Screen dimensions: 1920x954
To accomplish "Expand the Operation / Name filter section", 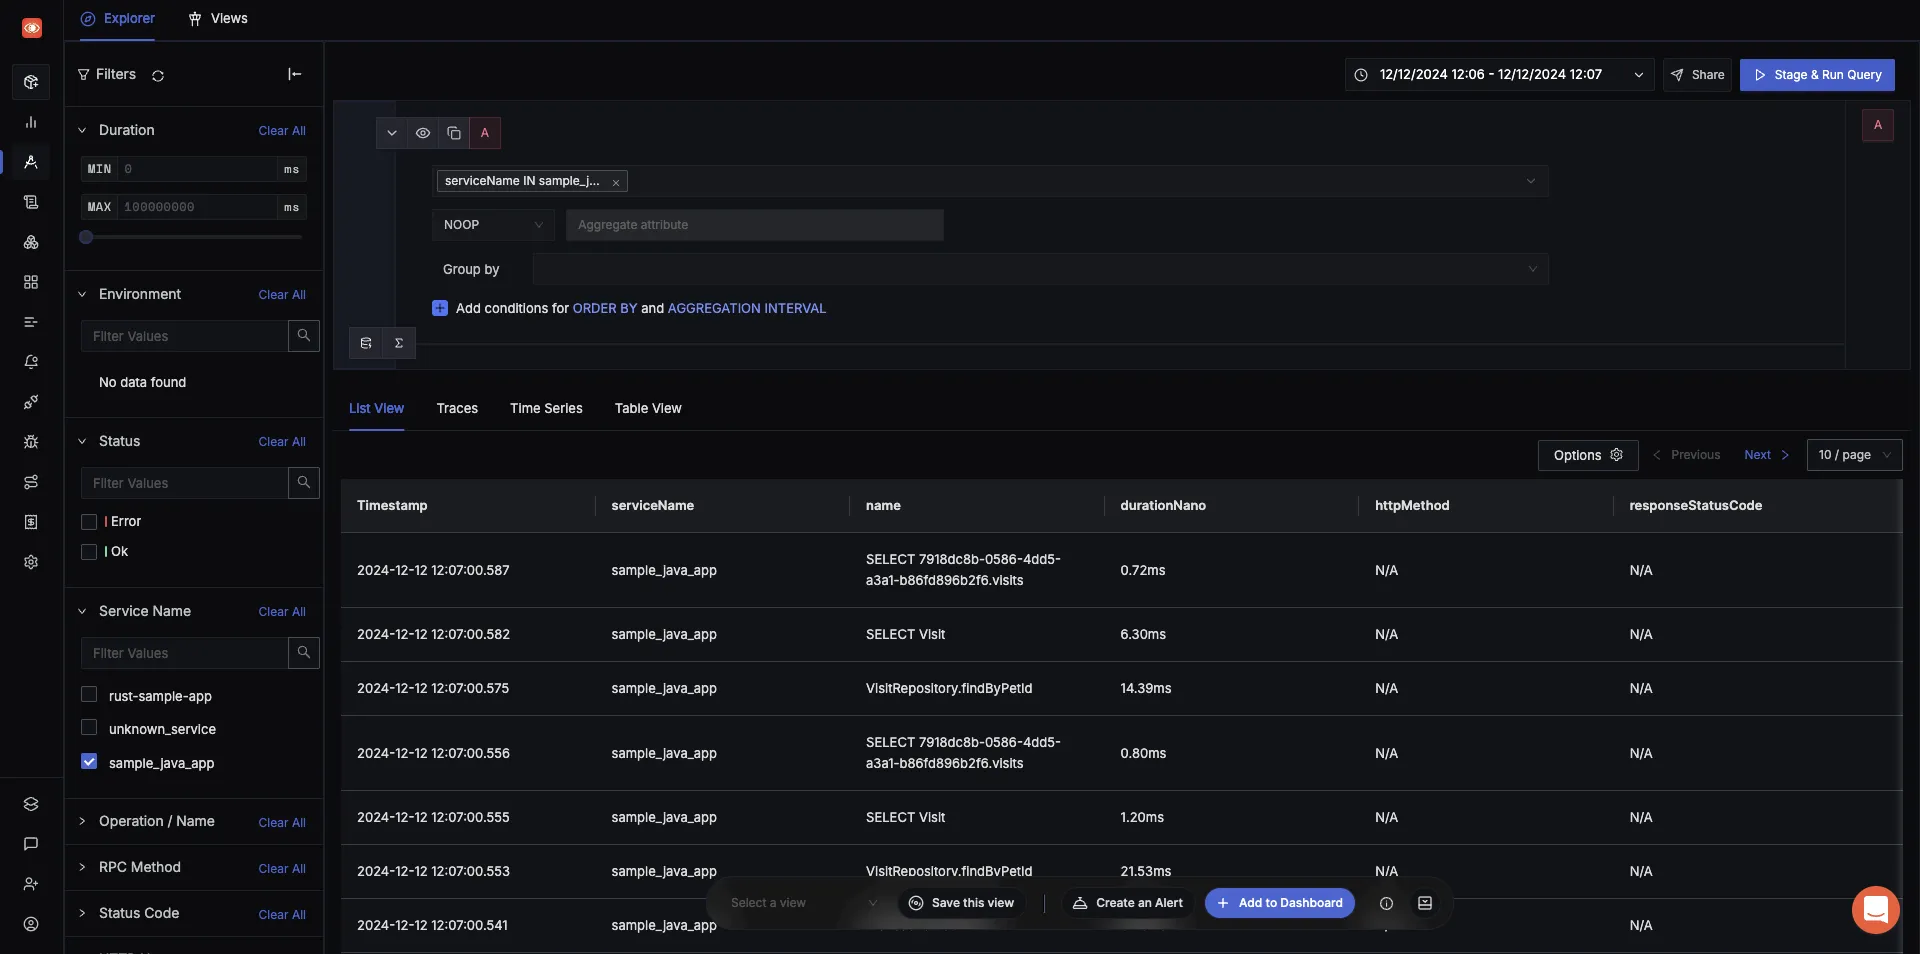I will click(x=82, y=821).
